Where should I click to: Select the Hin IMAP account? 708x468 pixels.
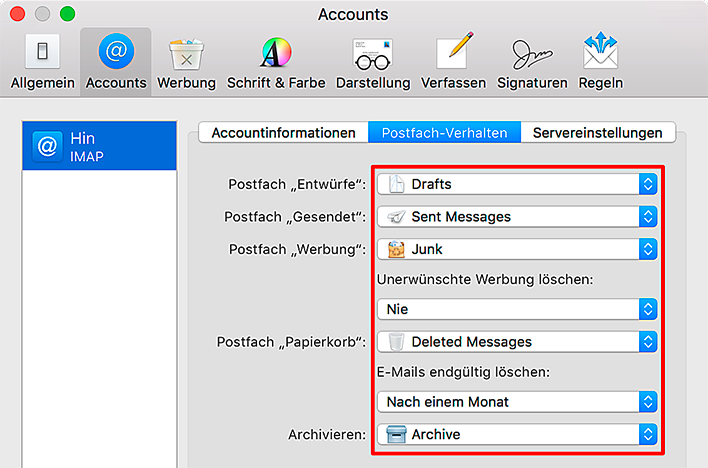[x=99, y=146]
